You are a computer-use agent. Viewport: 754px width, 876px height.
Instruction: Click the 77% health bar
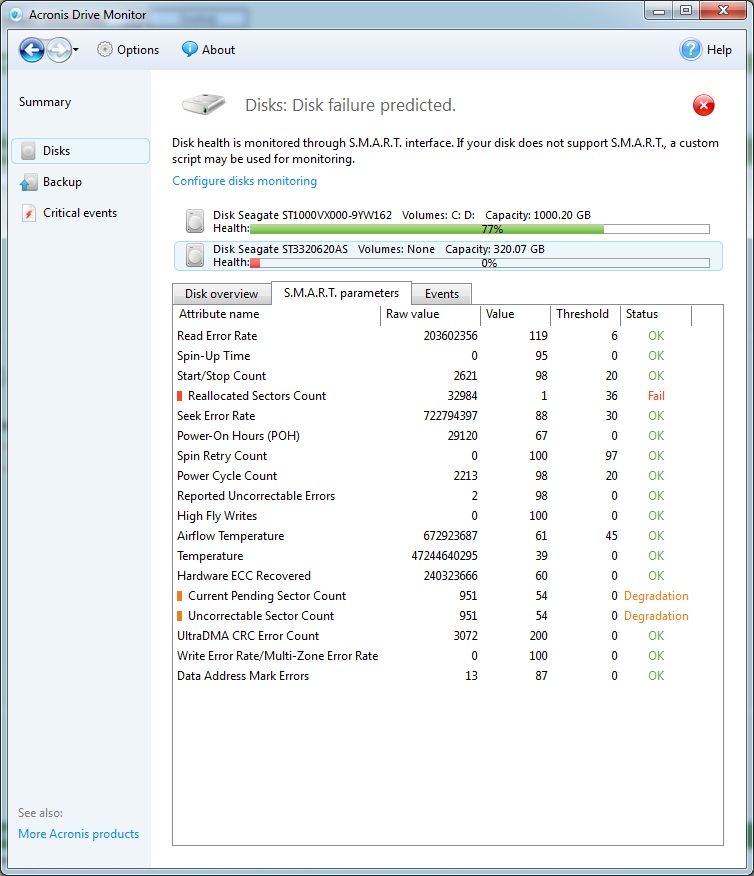pyautogui.click(x=480, y=229)
